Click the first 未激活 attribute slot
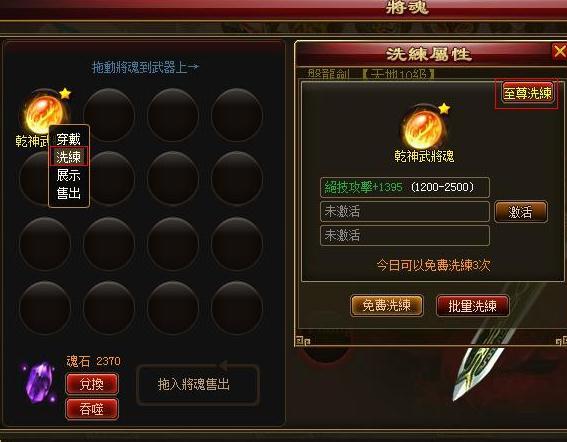 (405, 212)
